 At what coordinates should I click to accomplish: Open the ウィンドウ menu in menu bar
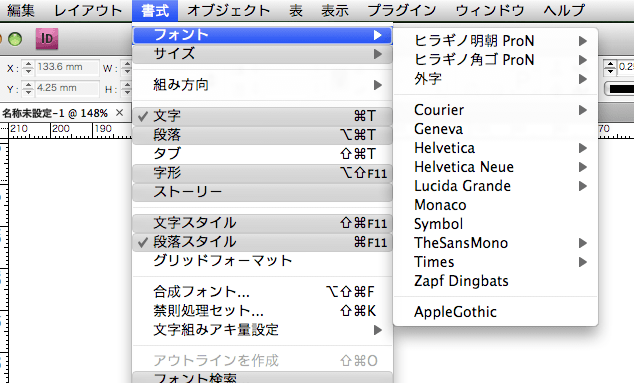(x=490, y=10)
